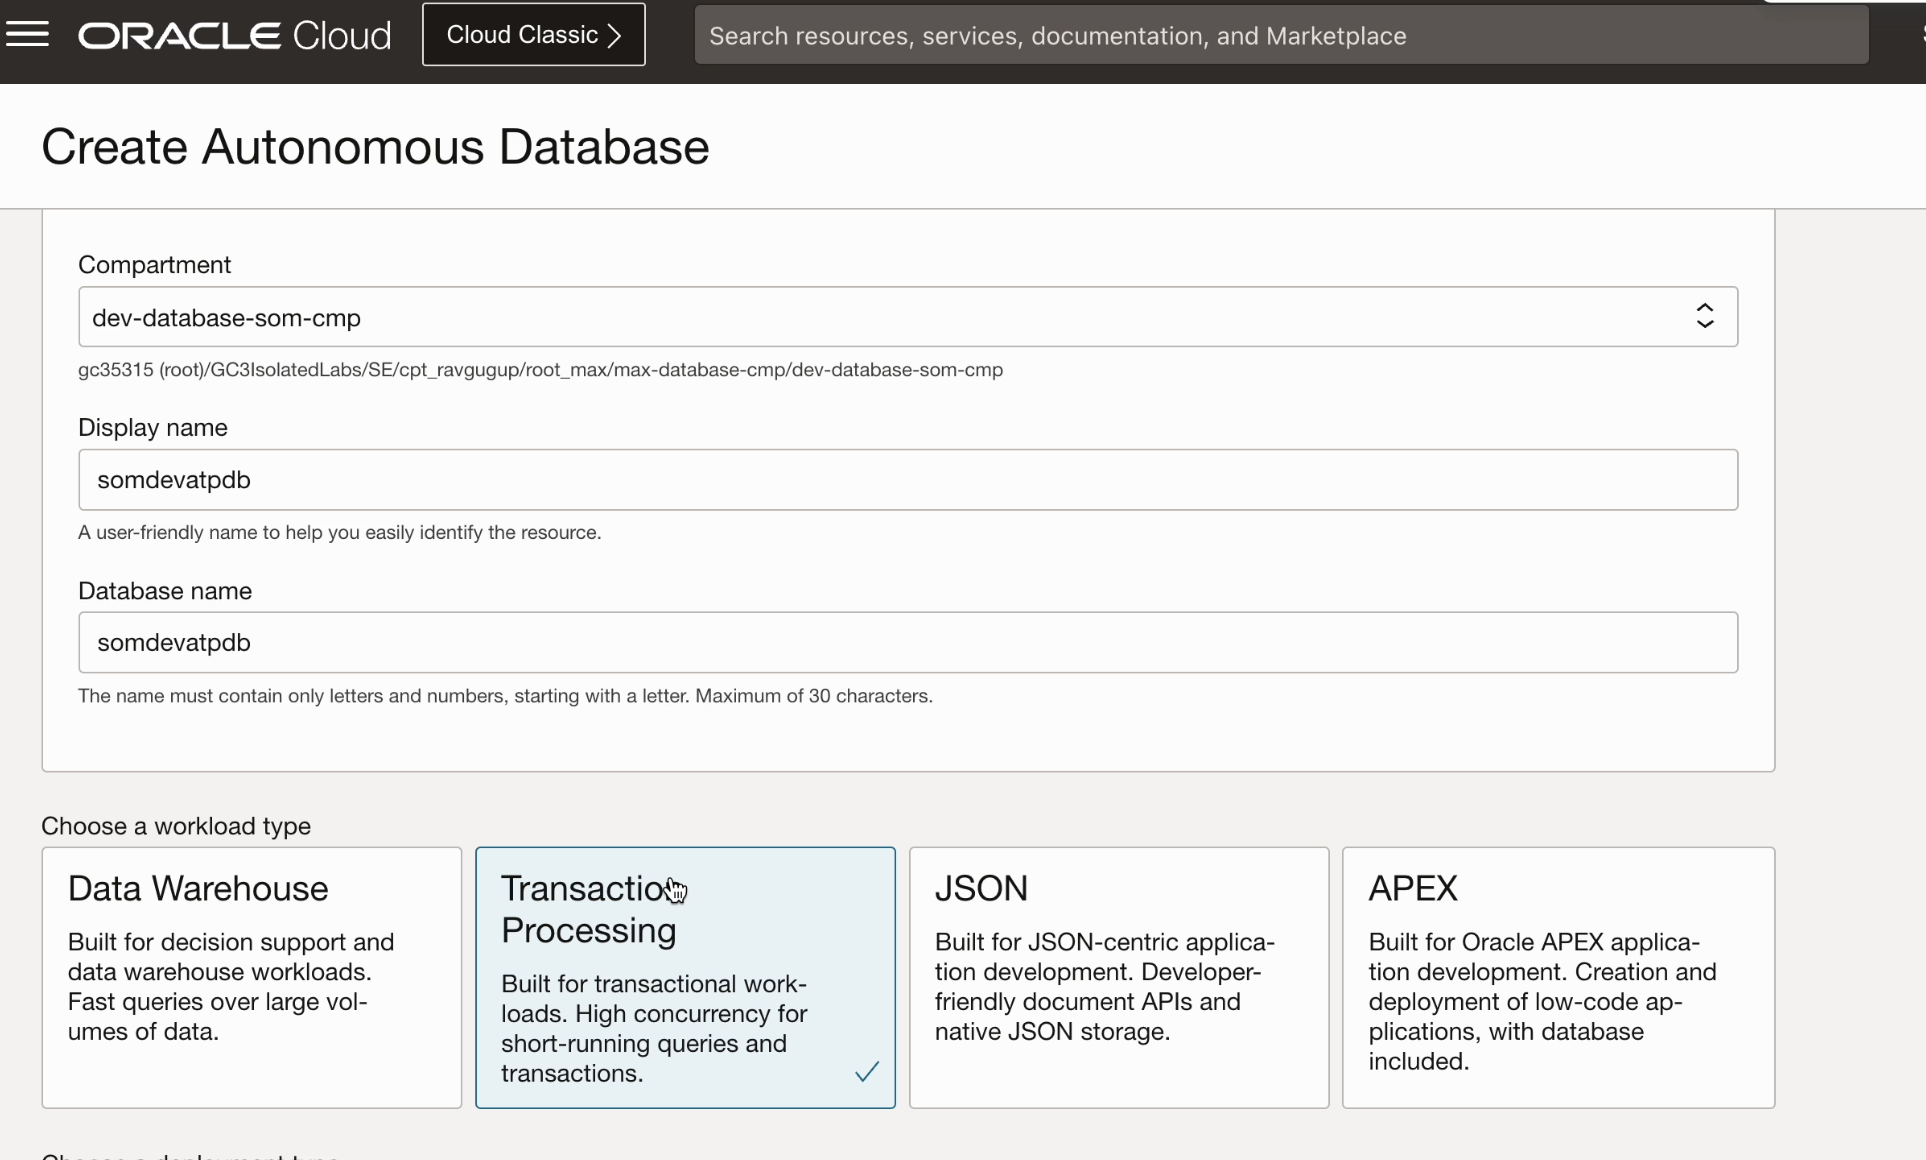Click into the Database name field
The width and height of the screenshot is (1926, 1160).
coord(907,643)
